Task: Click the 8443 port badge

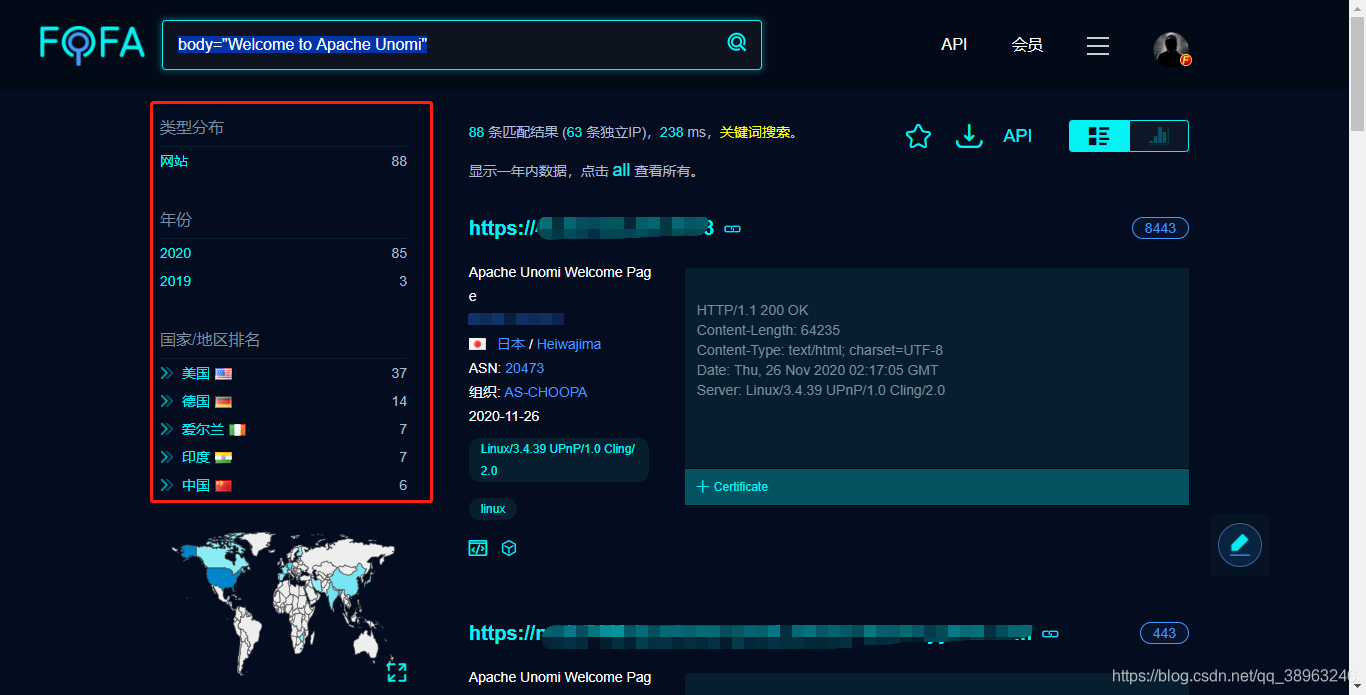Action: click(1160, 228)
